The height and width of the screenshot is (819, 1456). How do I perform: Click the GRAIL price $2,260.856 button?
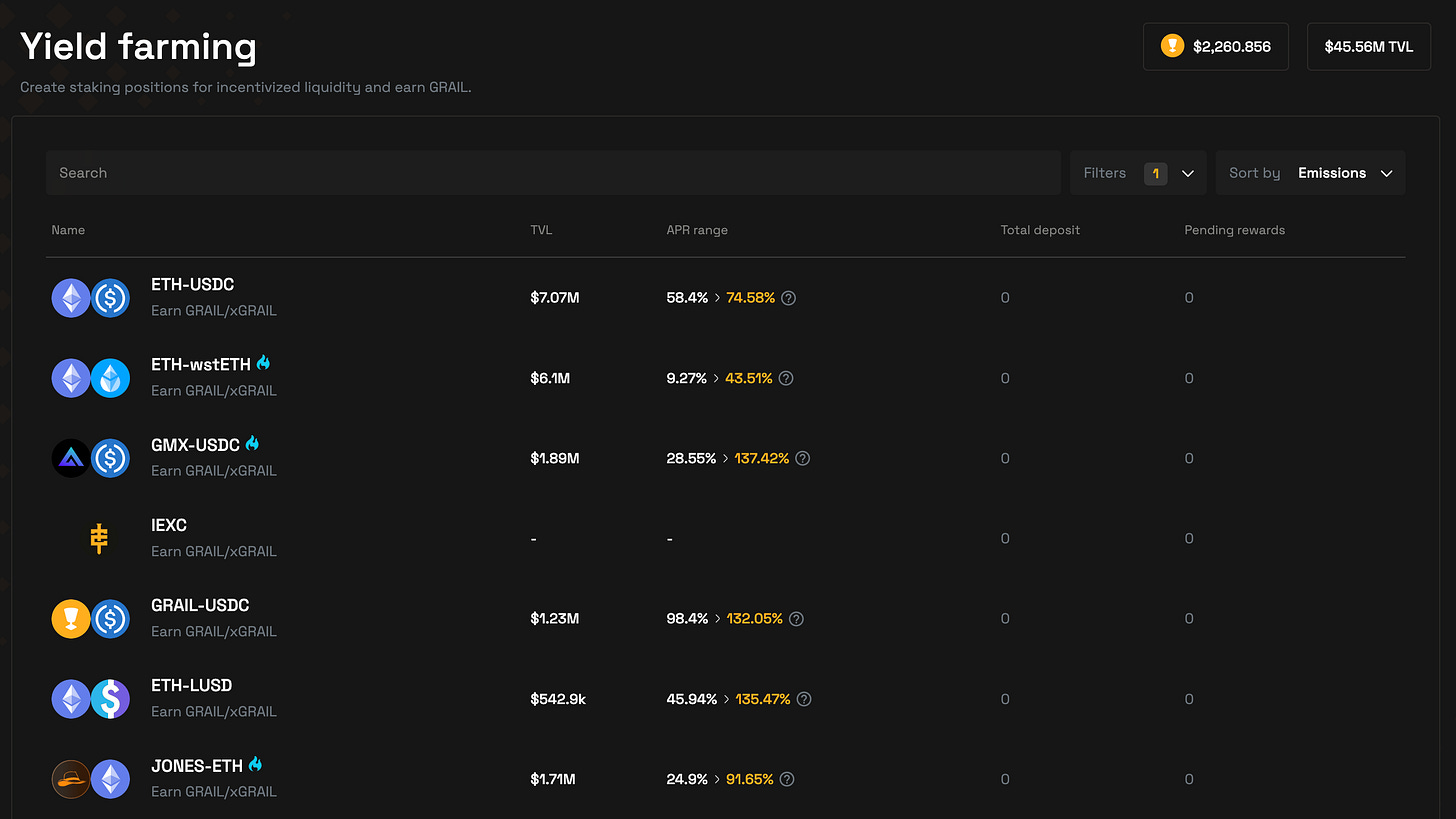click(1216, 46)
